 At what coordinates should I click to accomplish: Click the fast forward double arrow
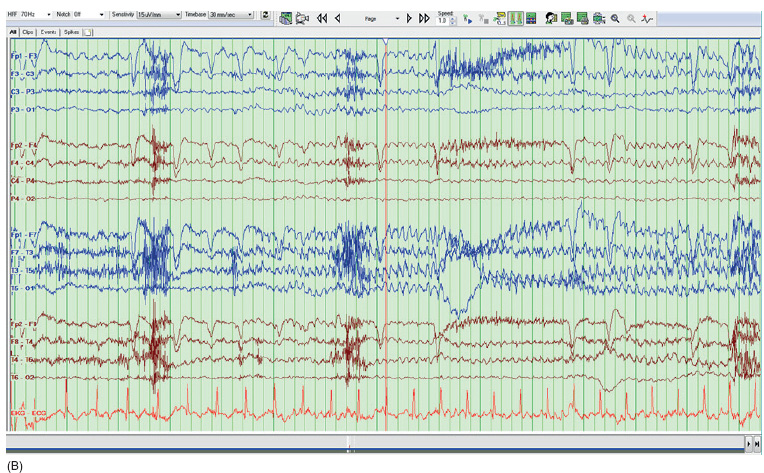coord(424,18)
